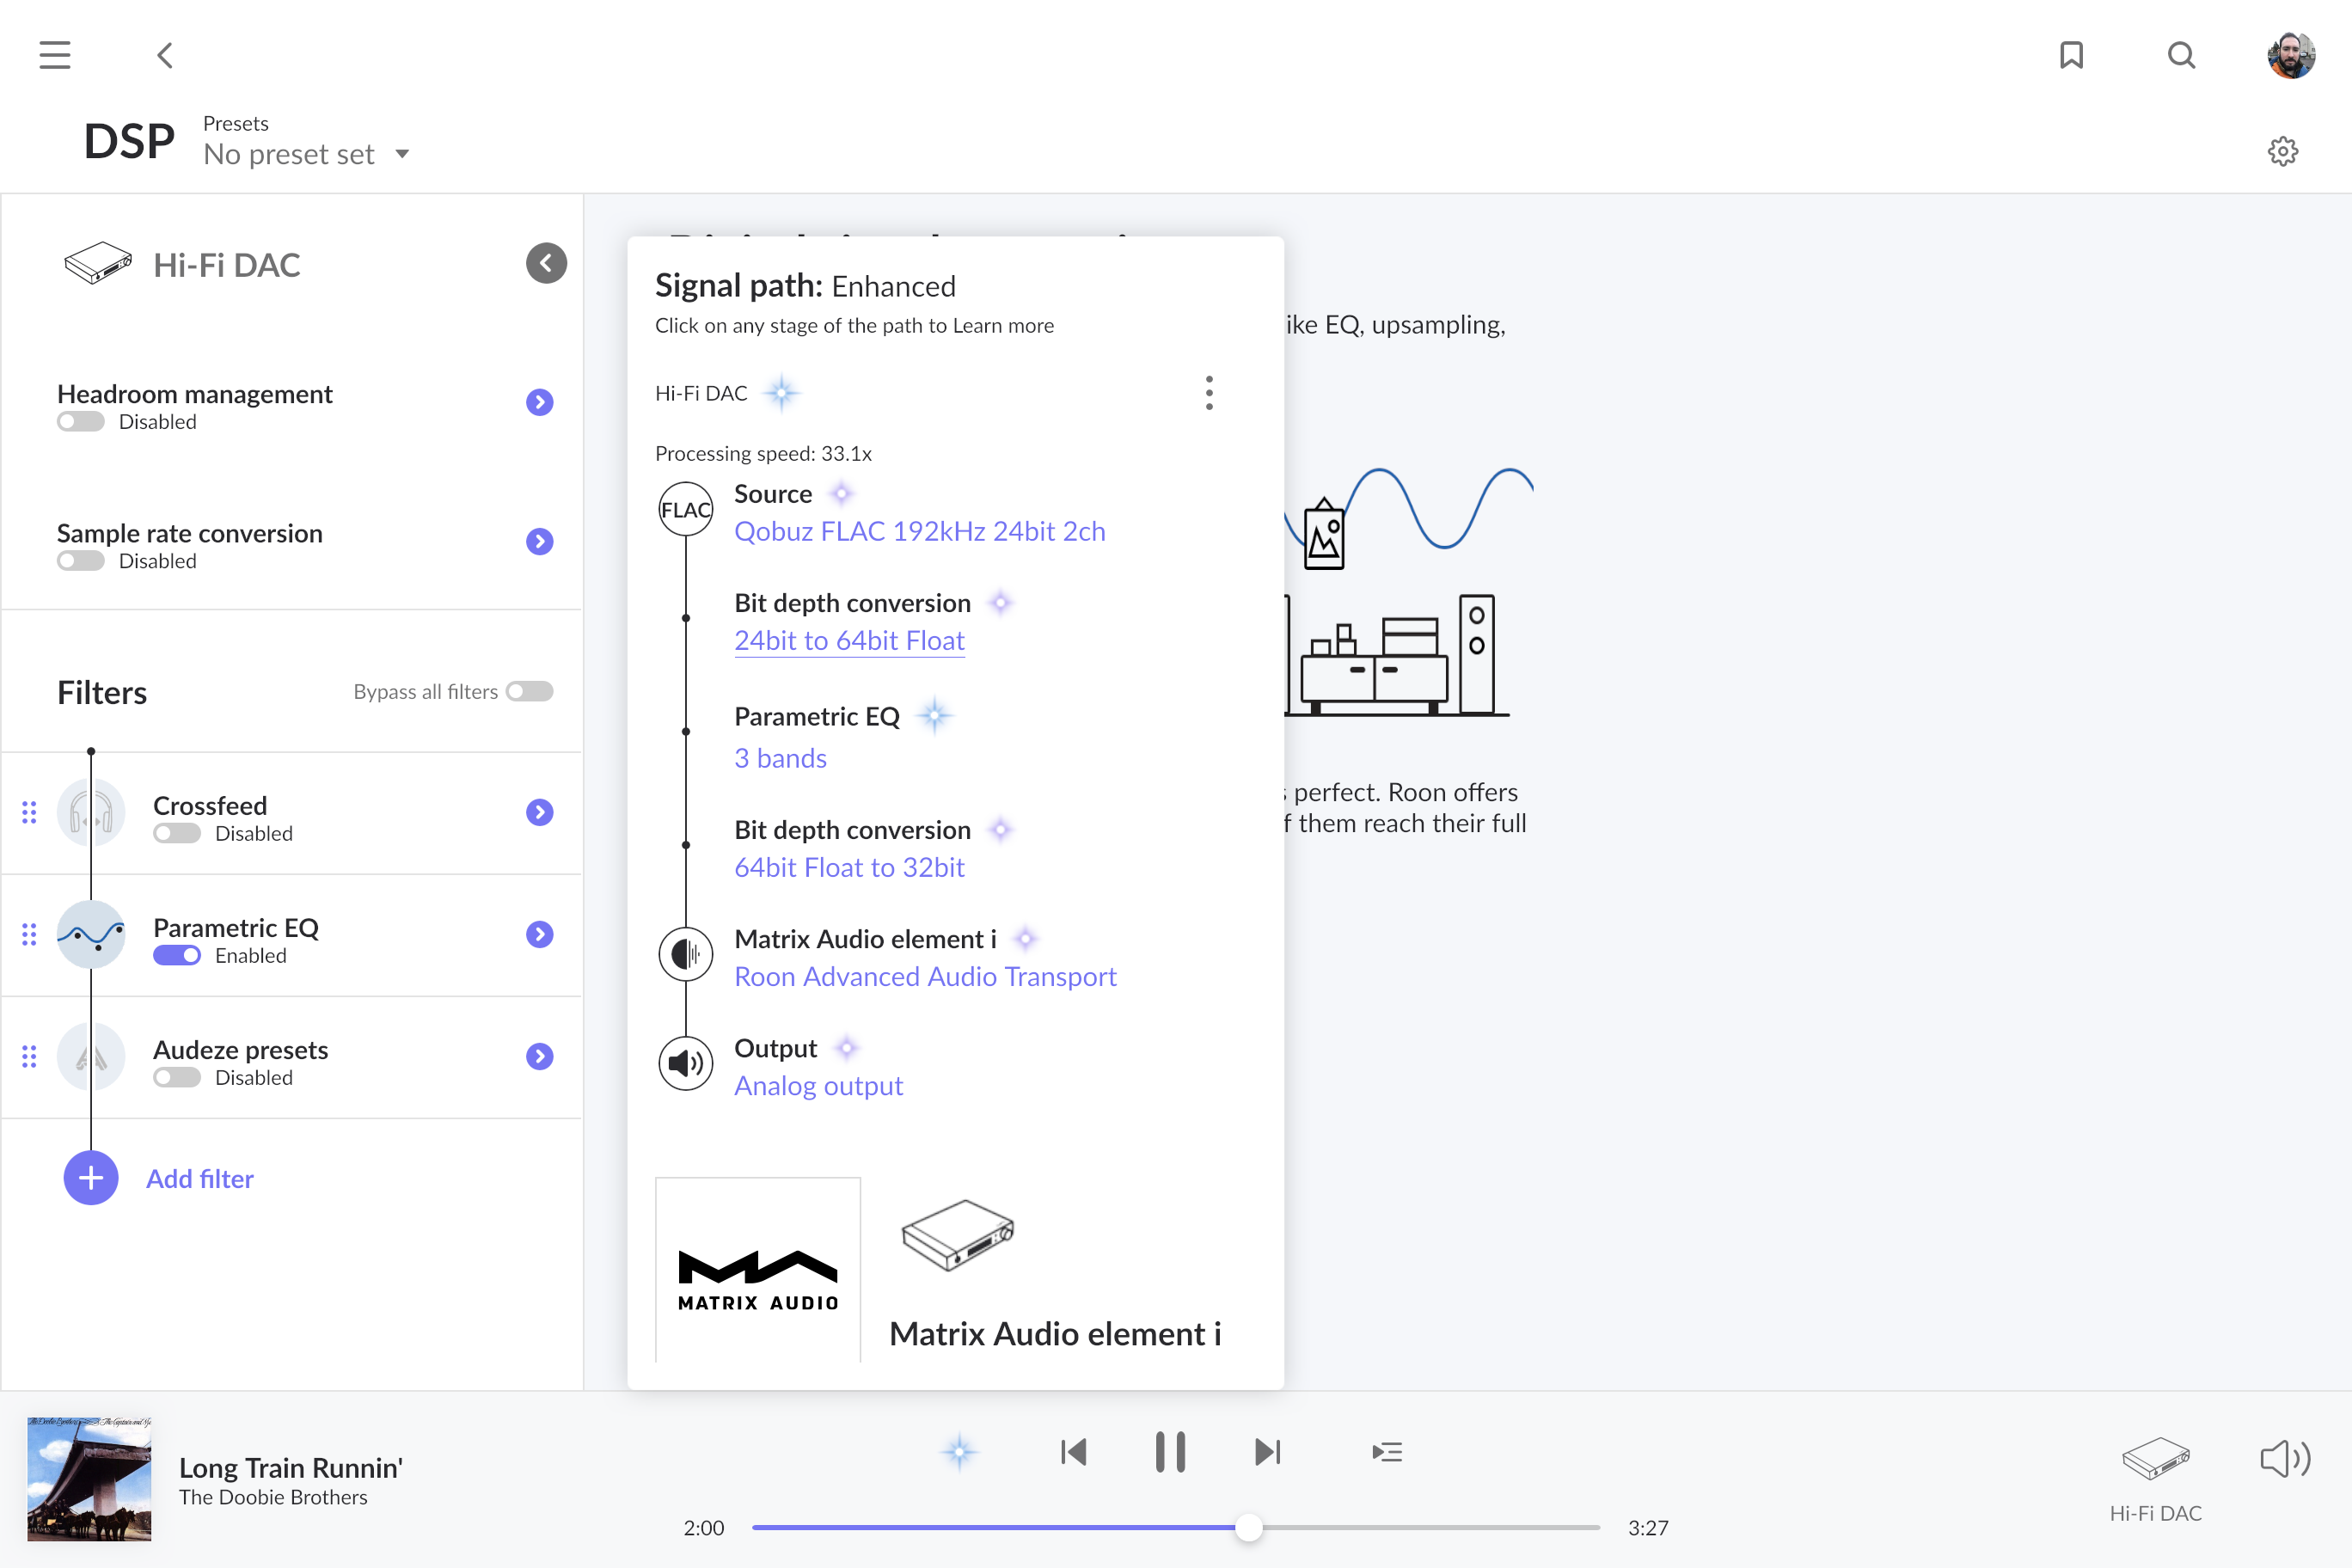Pause playback
The height and width of the screenshot is (1568, 2352).
1170,1452
